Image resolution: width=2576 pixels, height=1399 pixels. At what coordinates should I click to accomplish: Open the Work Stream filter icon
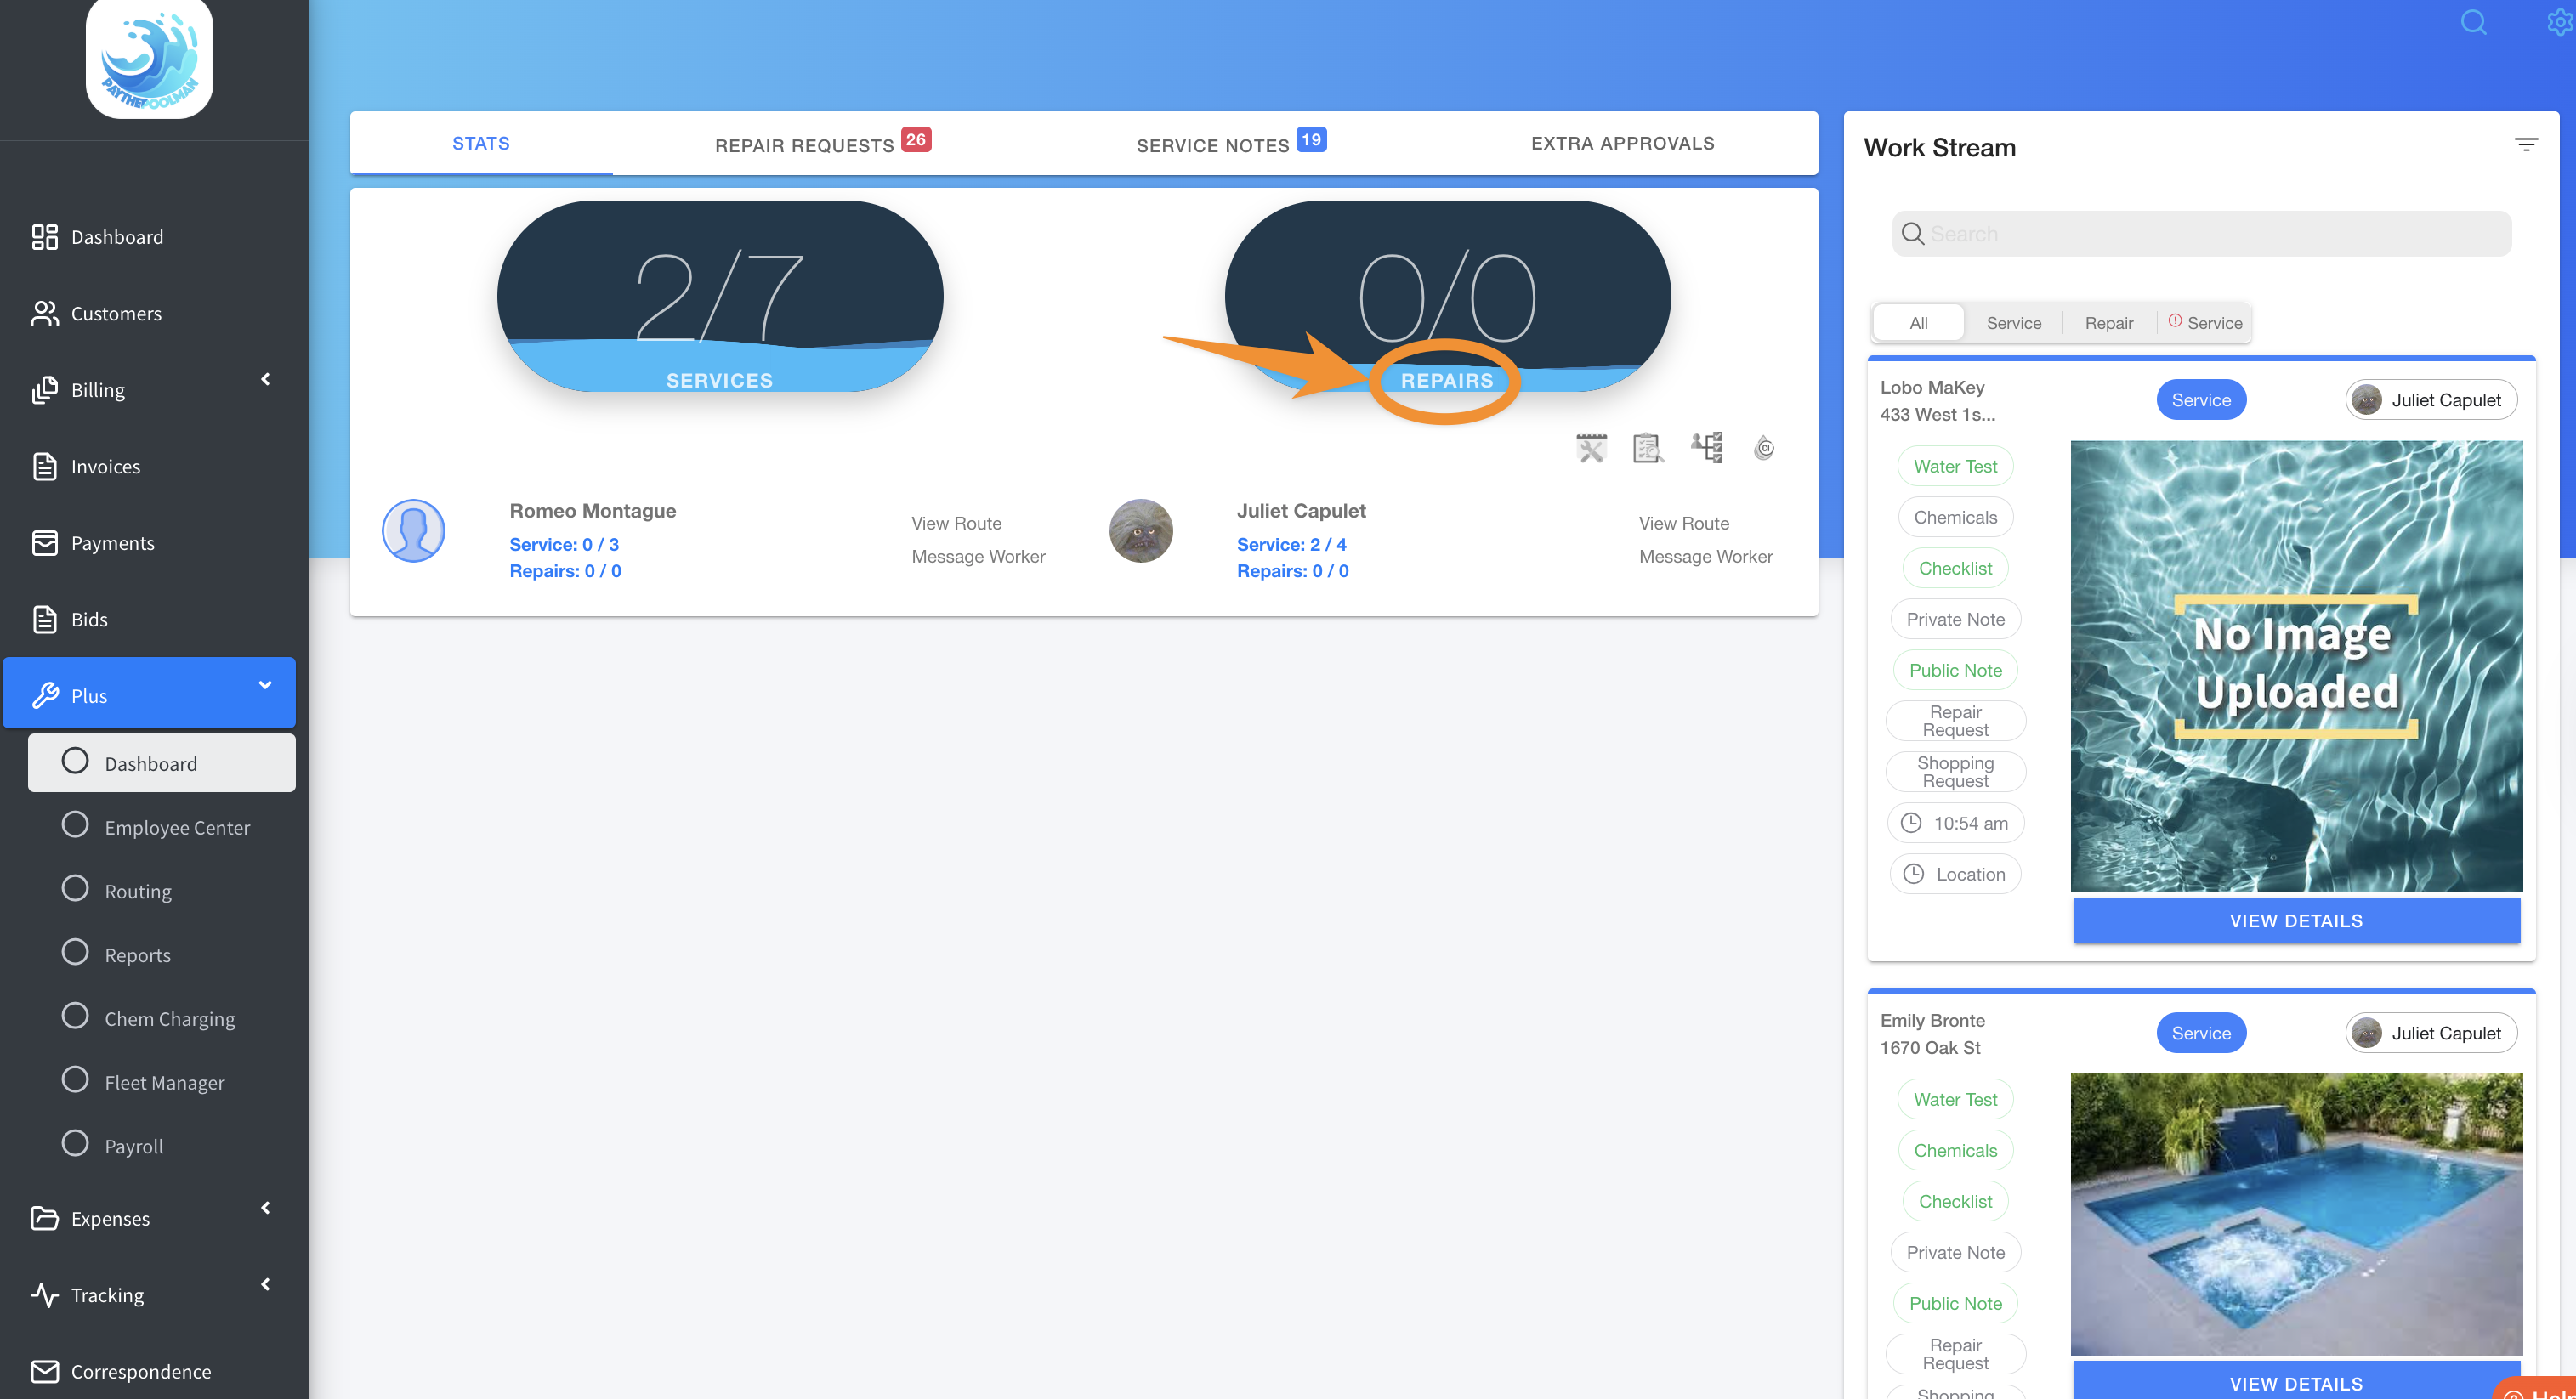tap(2526, 145)
